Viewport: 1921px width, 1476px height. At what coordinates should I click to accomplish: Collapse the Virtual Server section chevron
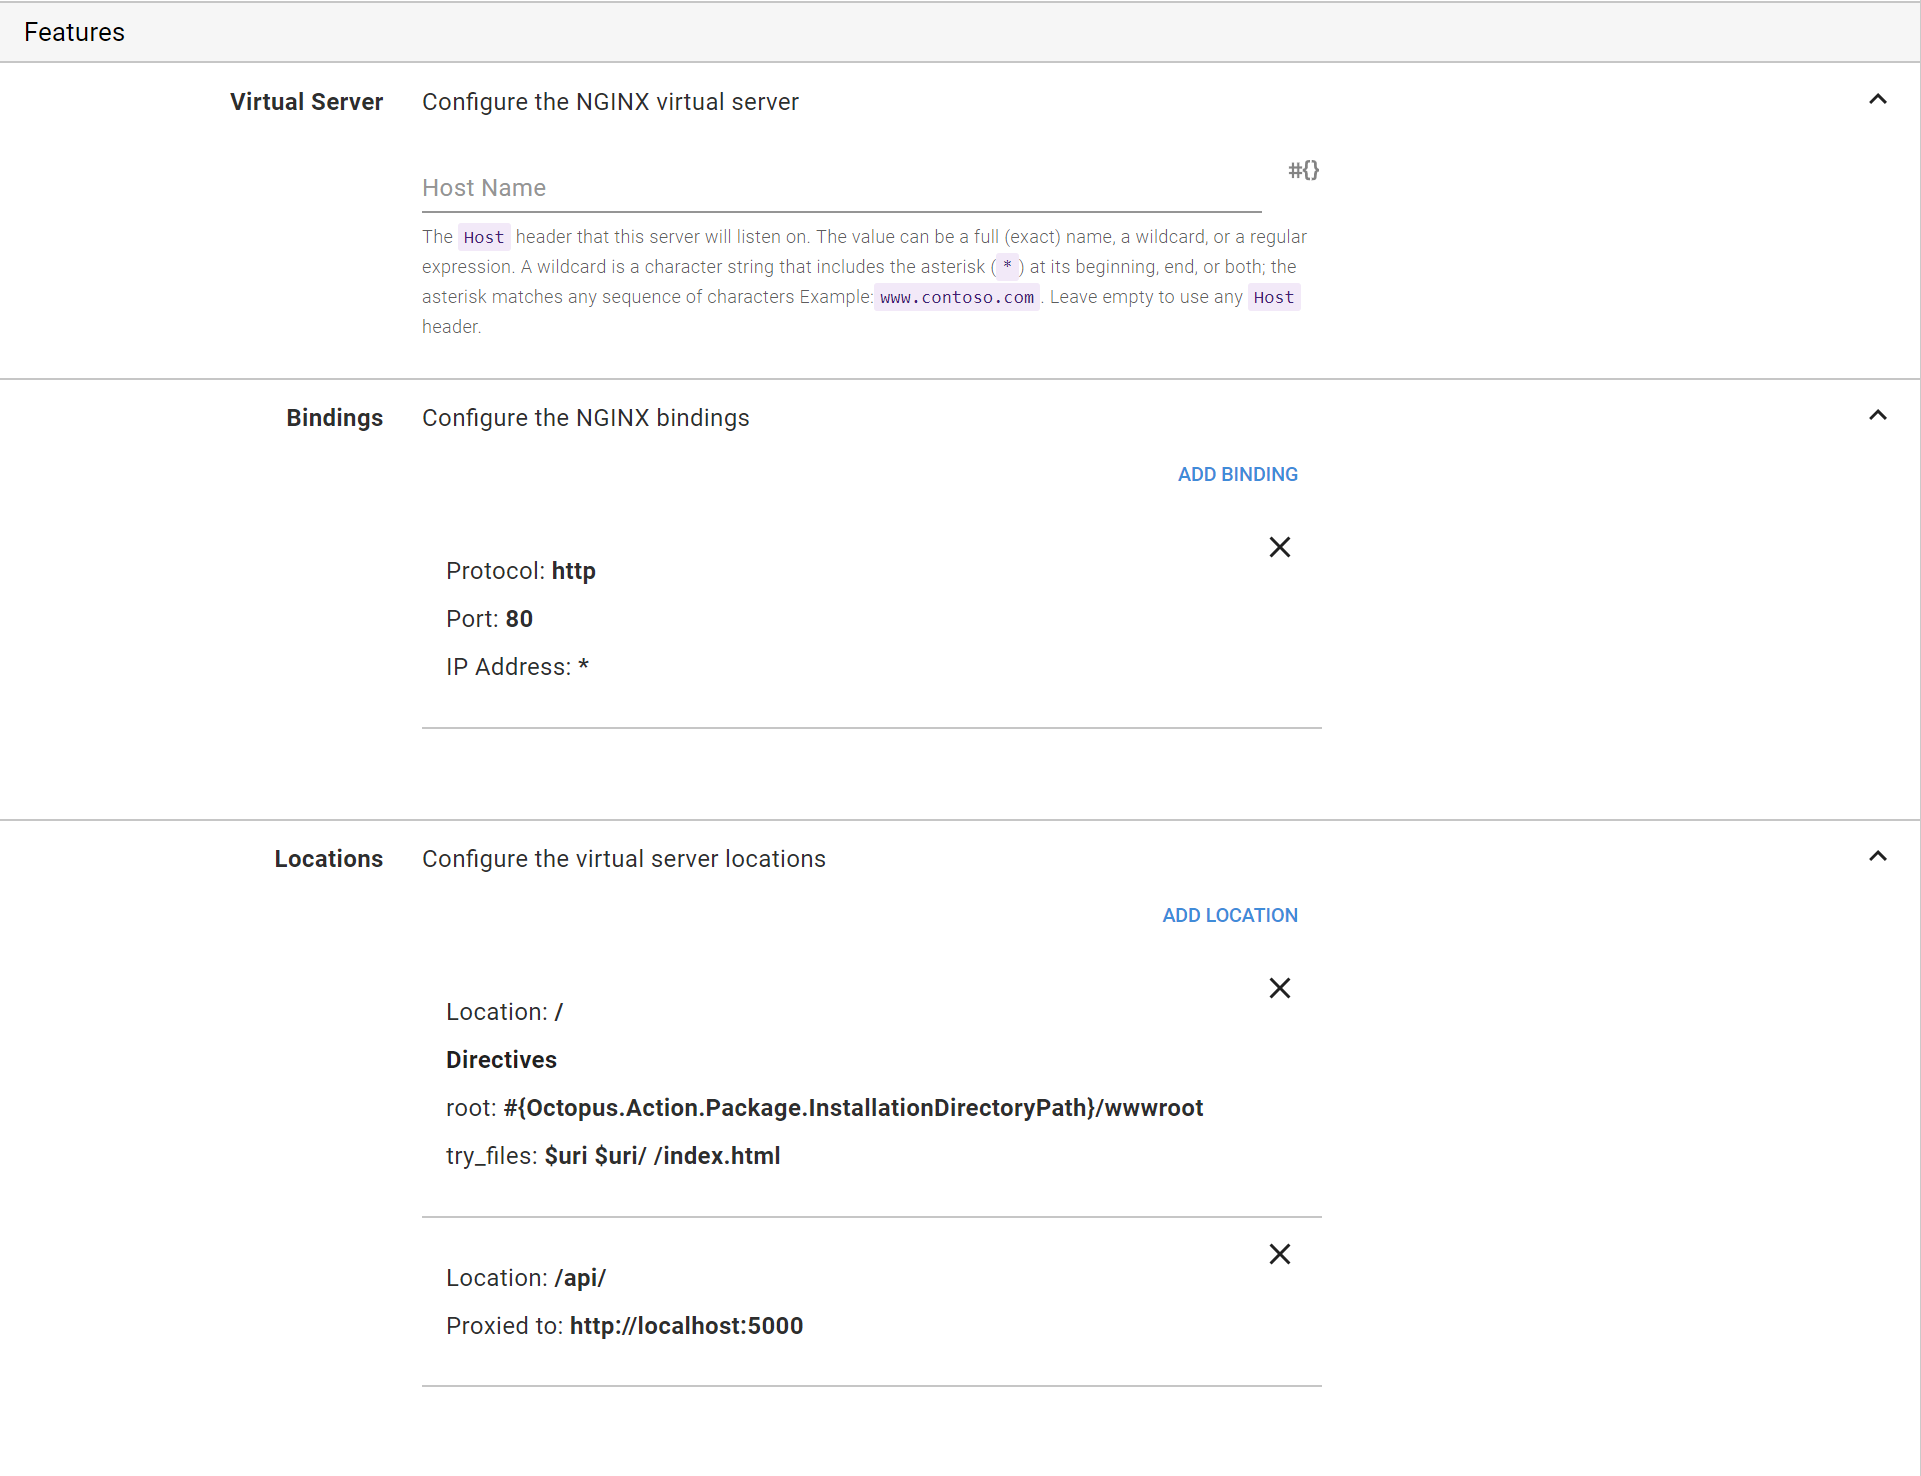1877,99
